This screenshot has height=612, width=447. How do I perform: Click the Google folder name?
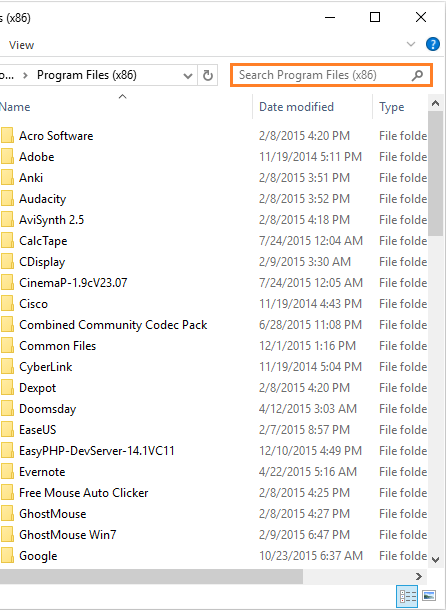(38, 556)
